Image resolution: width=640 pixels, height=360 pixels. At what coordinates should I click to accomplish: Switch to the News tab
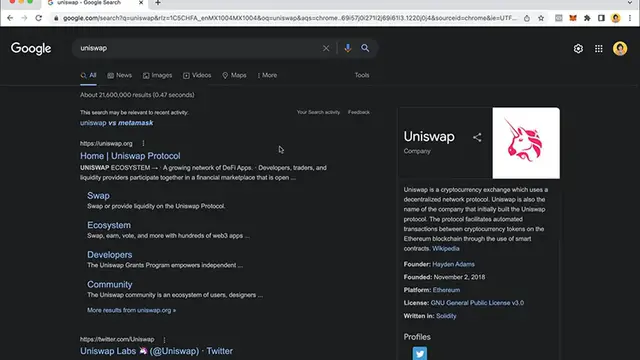[x=120, y=76]
